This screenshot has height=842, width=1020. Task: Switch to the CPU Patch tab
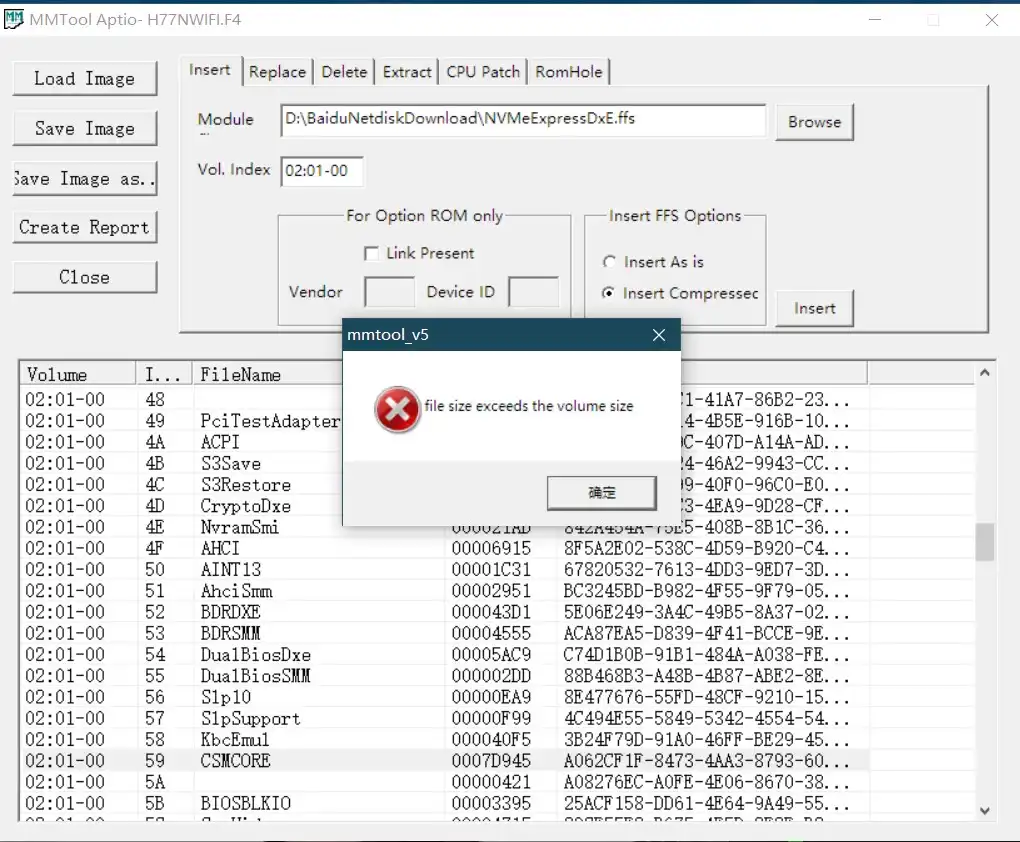pos(482,71)
